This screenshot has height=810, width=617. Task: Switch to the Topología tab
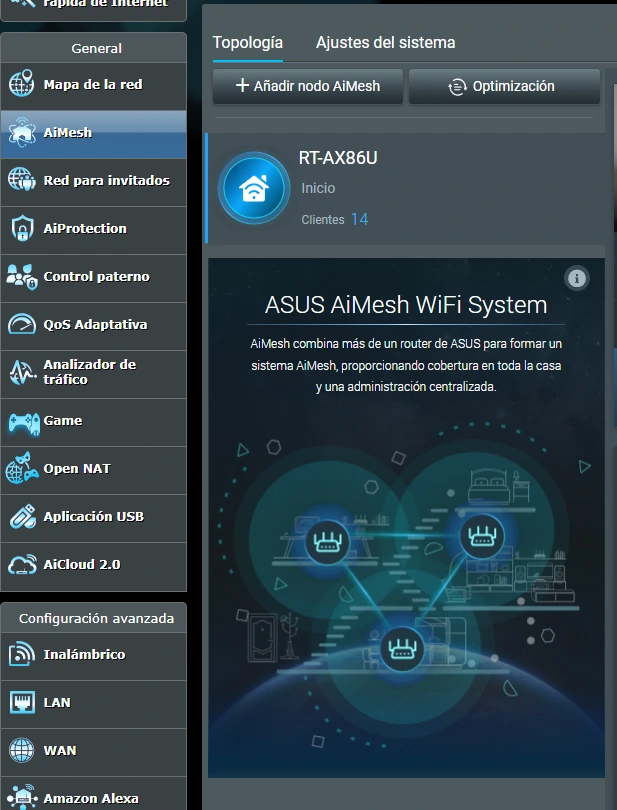pyautogui.click(x=248, y=42)
